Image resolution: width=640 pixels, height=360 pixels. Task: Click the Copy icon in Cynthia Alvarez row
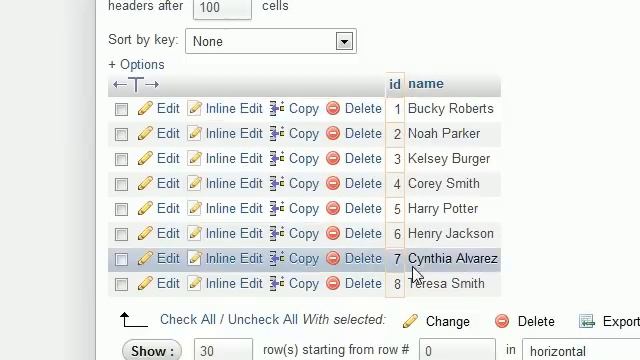[277, 258]
